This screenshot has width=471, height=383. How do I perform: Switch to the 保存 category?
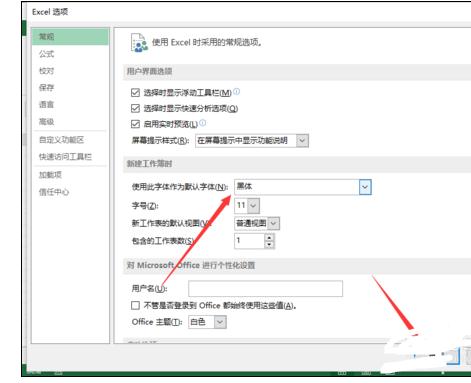point(46,88)
